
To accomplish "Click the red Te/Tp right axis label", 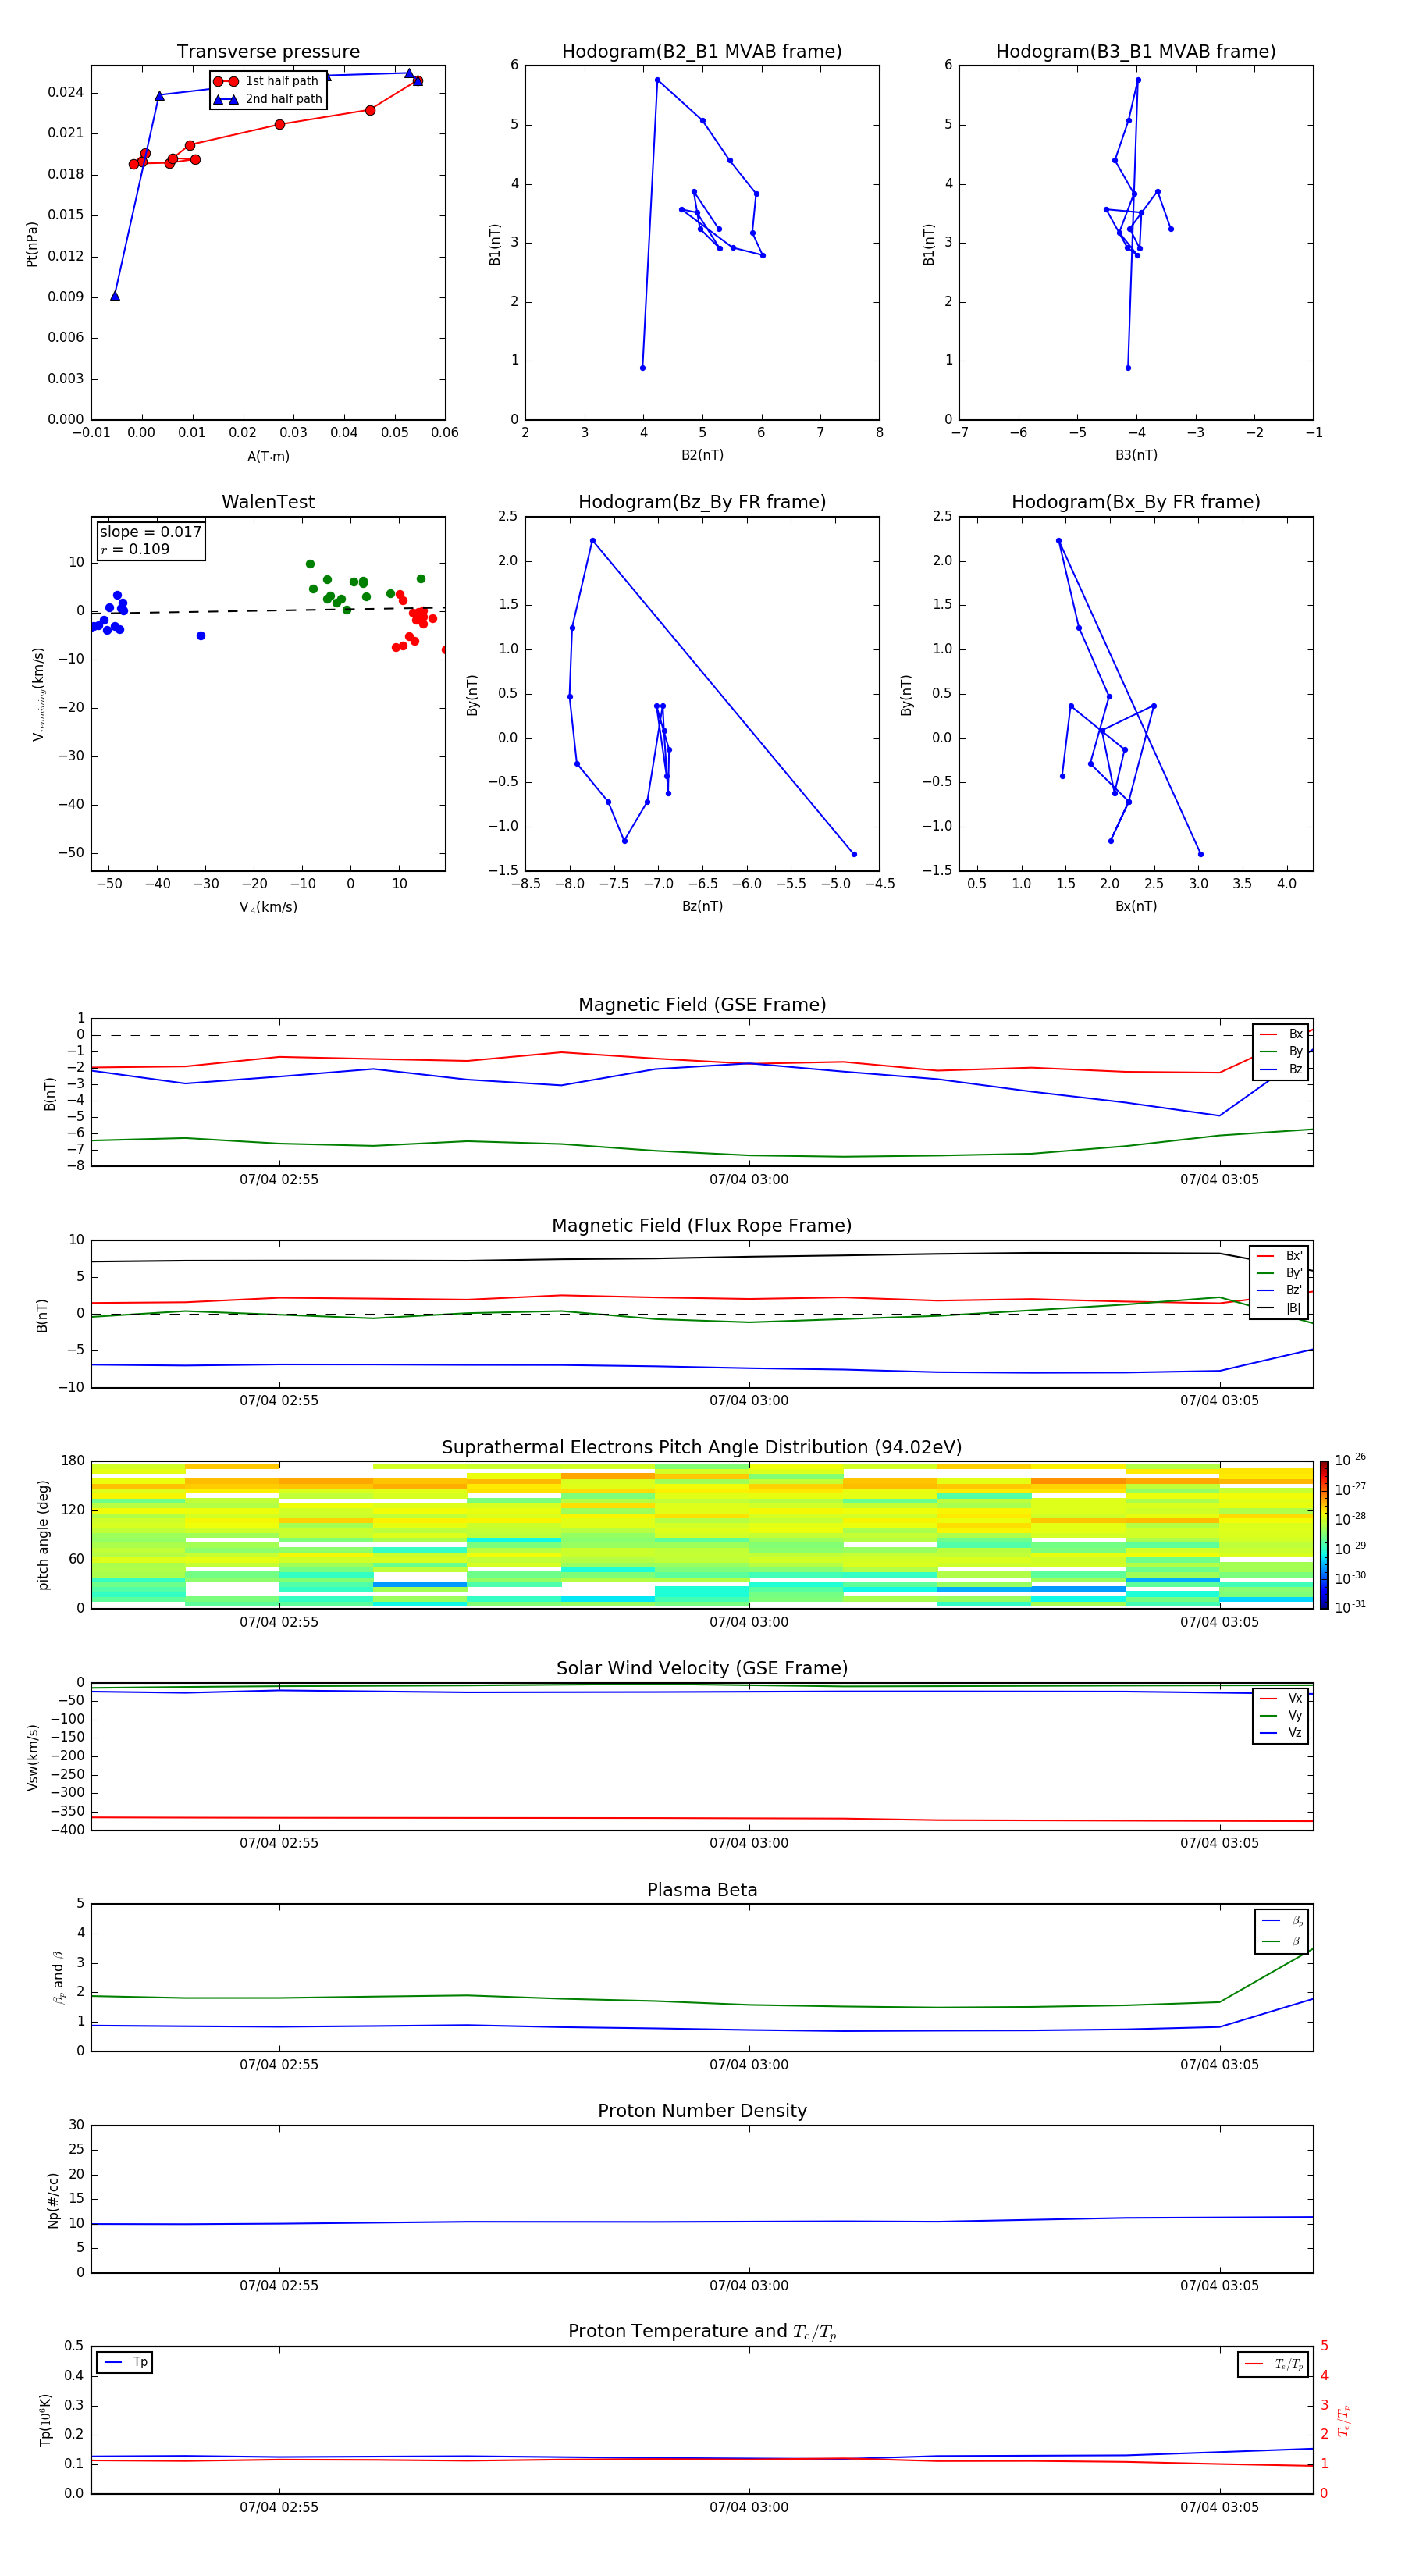I will tap(1345, 2420).
